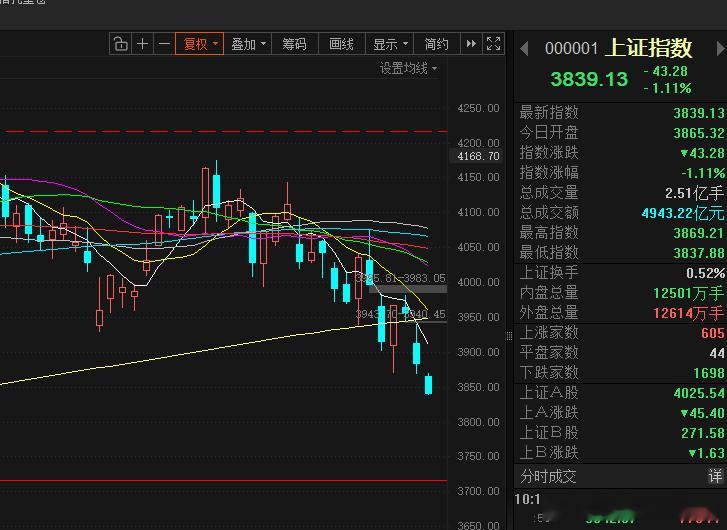
Task: Open the 复权 dropdown
Action: coord(200,44)
